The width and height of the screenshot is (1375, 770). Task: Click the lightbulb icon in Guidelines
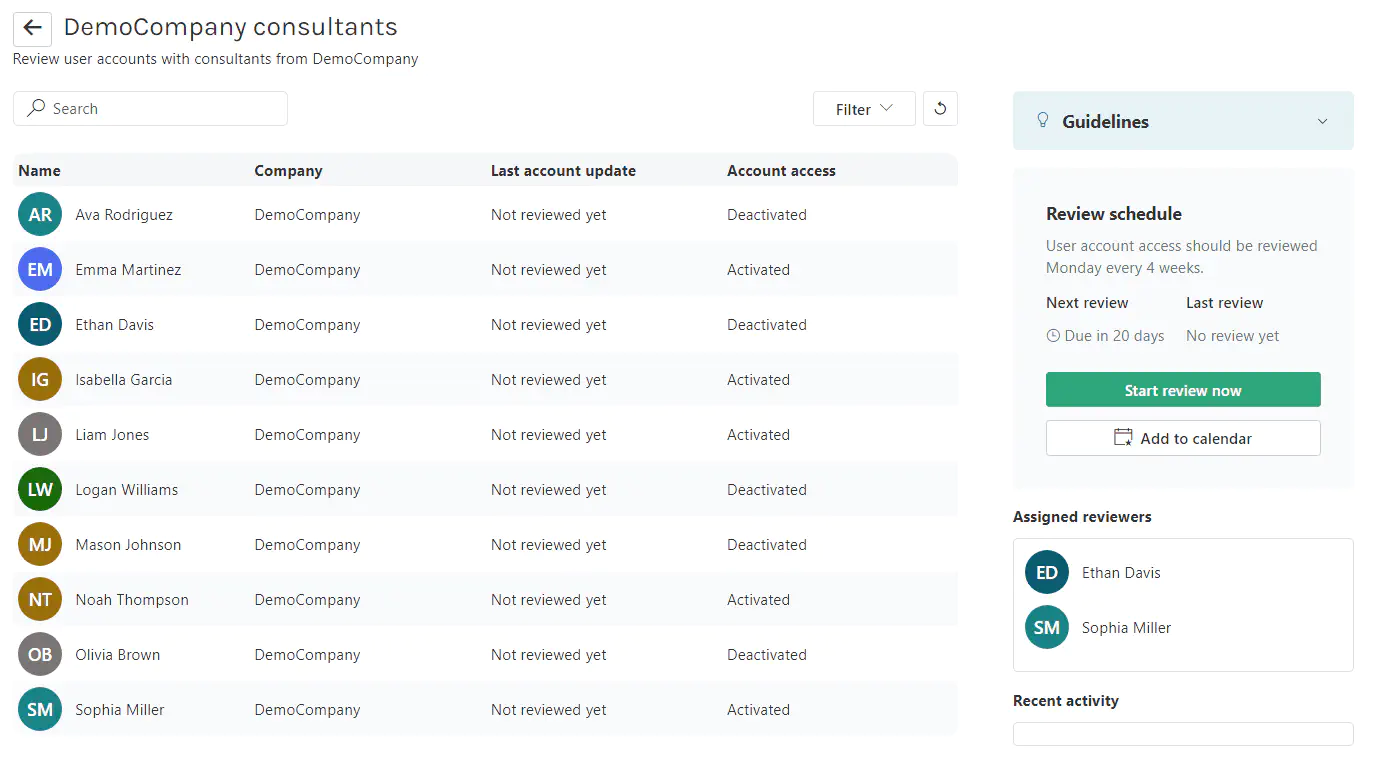coord(1043,120)
